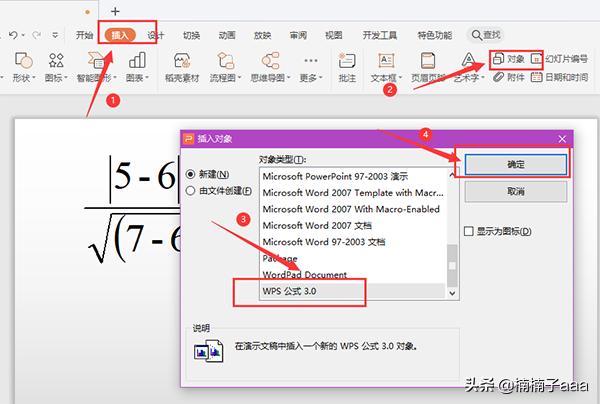Viewport: 600px width, 404px height.
Task: Switch to the 开发工具 tab
Action: click(380, 35)
